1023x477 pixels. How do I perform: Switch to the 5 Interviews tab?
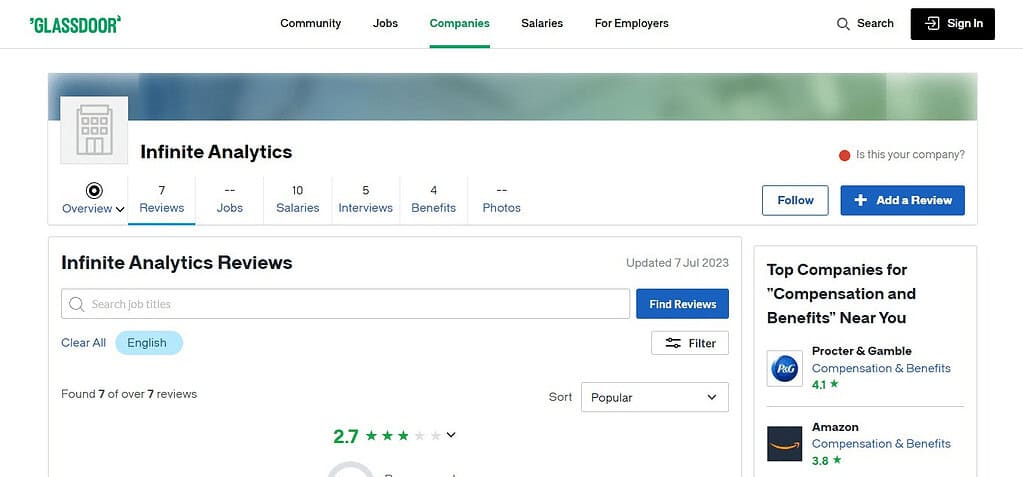[x=365, y=200]
